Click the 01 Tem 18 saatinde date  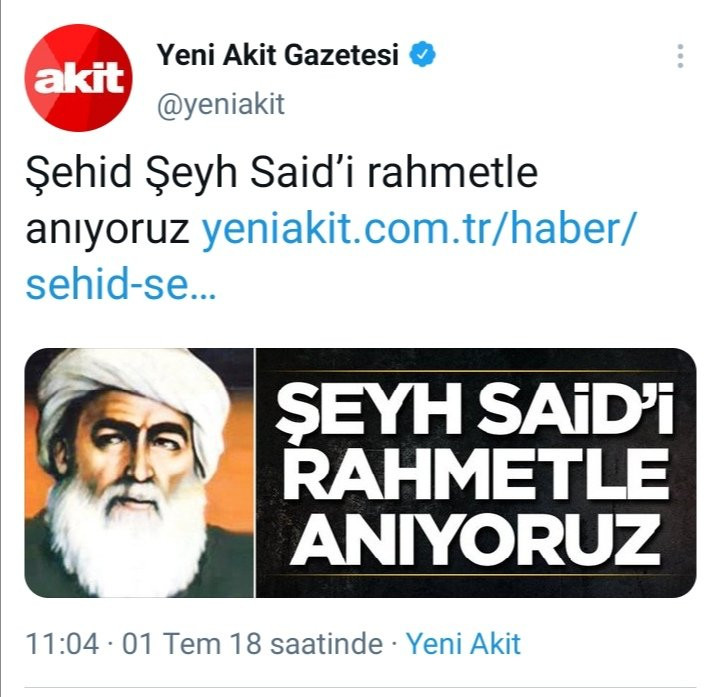(252, 644)
